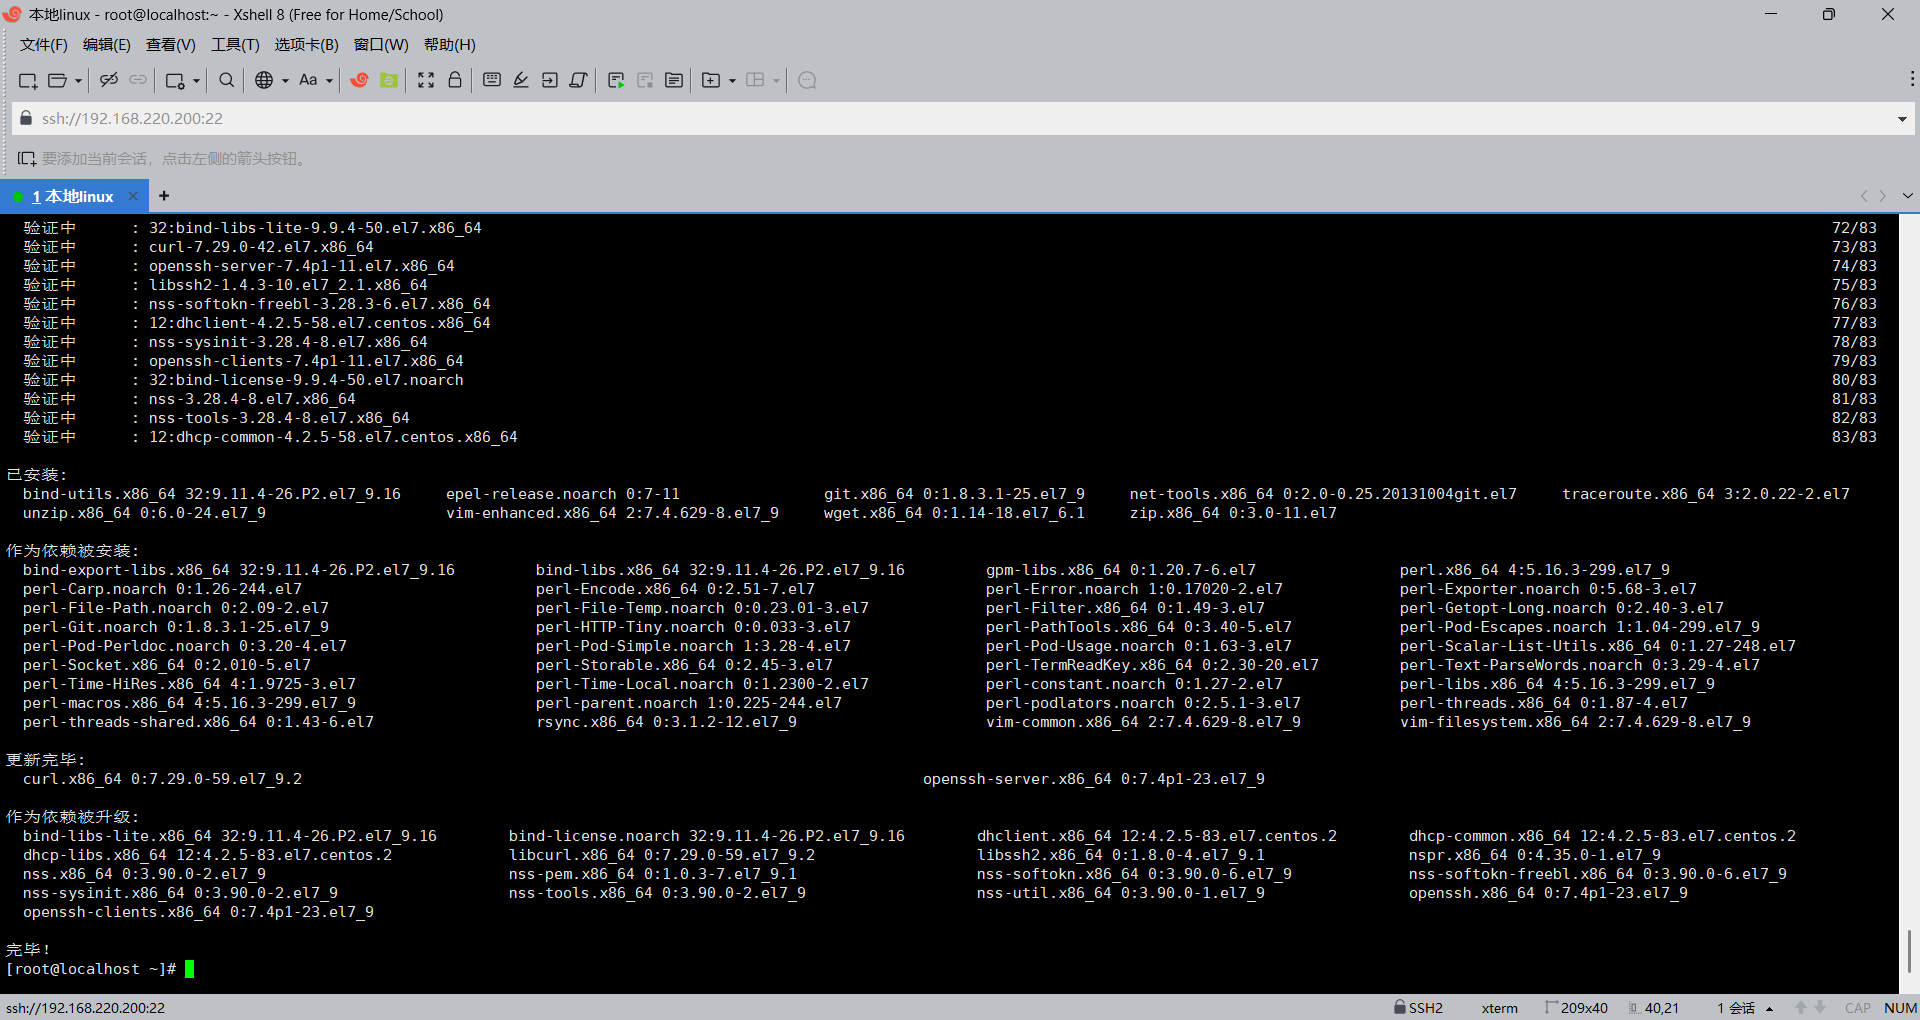Click the Xshell app icon in title bar
Image resolution: width=1920 pixels, height=1020 pixels.
point(13,14)
